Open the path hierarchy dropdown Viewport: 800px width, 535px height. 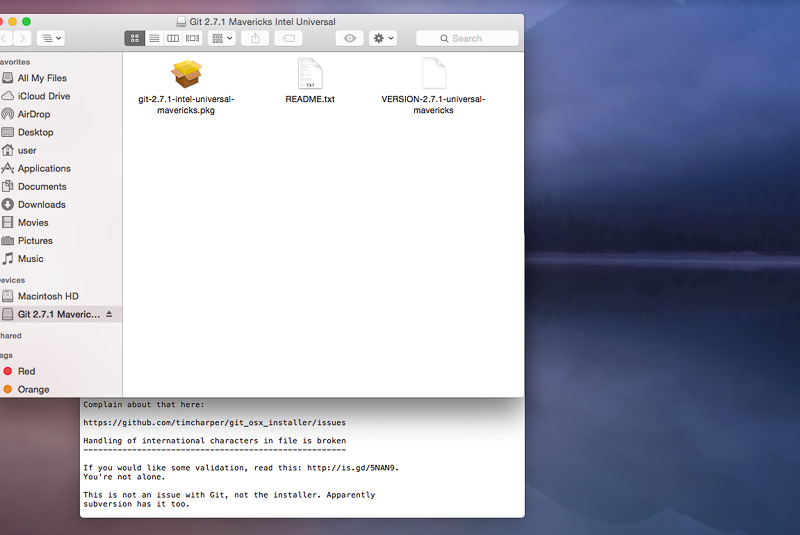coord(51,38)
